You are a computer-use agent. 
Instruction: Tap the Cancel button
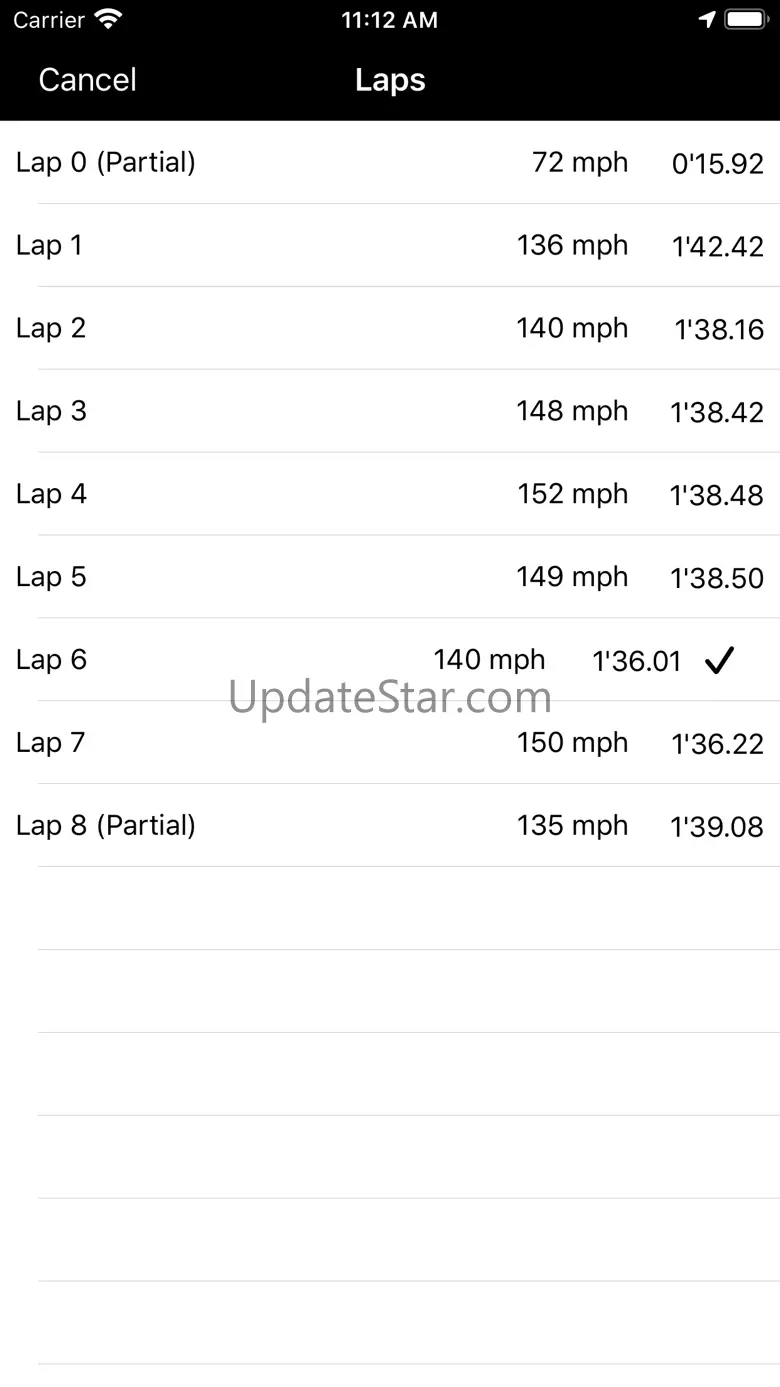pyautogui.click(x=87, y=80)
